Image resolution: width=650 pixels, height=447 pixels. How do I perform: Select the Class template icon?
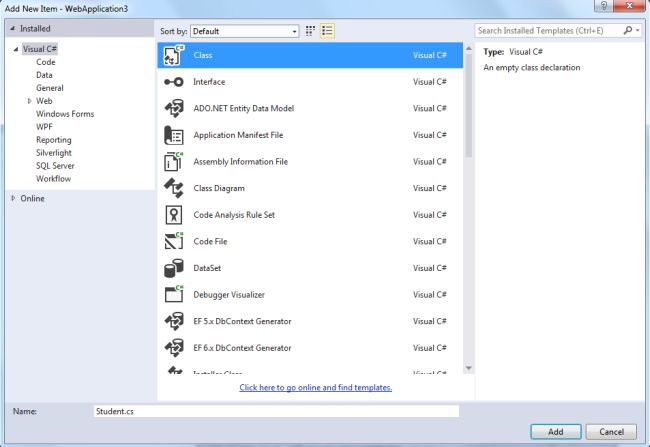point(174,55)
